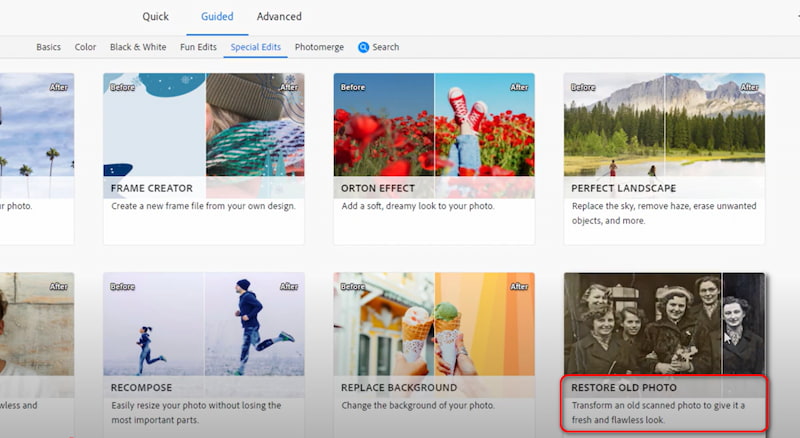The image size is (800, 438).
Task: Click "Easily resize your photo" description
Action: pos(196,412)
